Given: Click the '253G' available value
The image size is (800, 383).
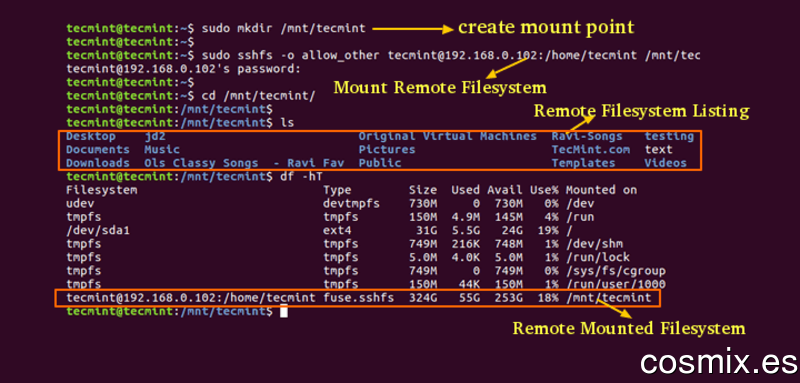Looking at the screenshot, I should 508,297.
